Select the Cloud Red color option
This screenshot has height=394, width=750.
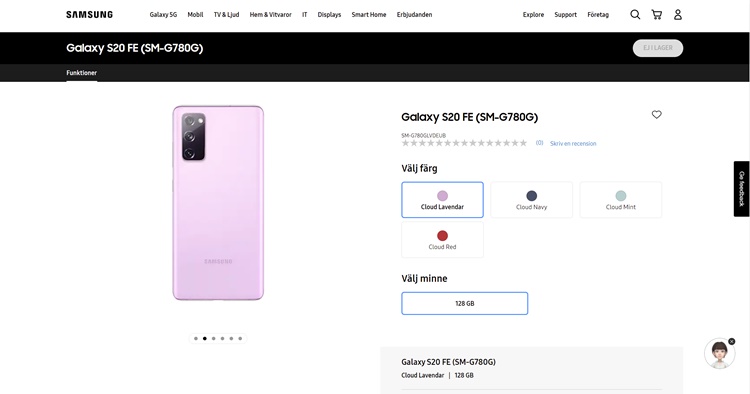442,240
